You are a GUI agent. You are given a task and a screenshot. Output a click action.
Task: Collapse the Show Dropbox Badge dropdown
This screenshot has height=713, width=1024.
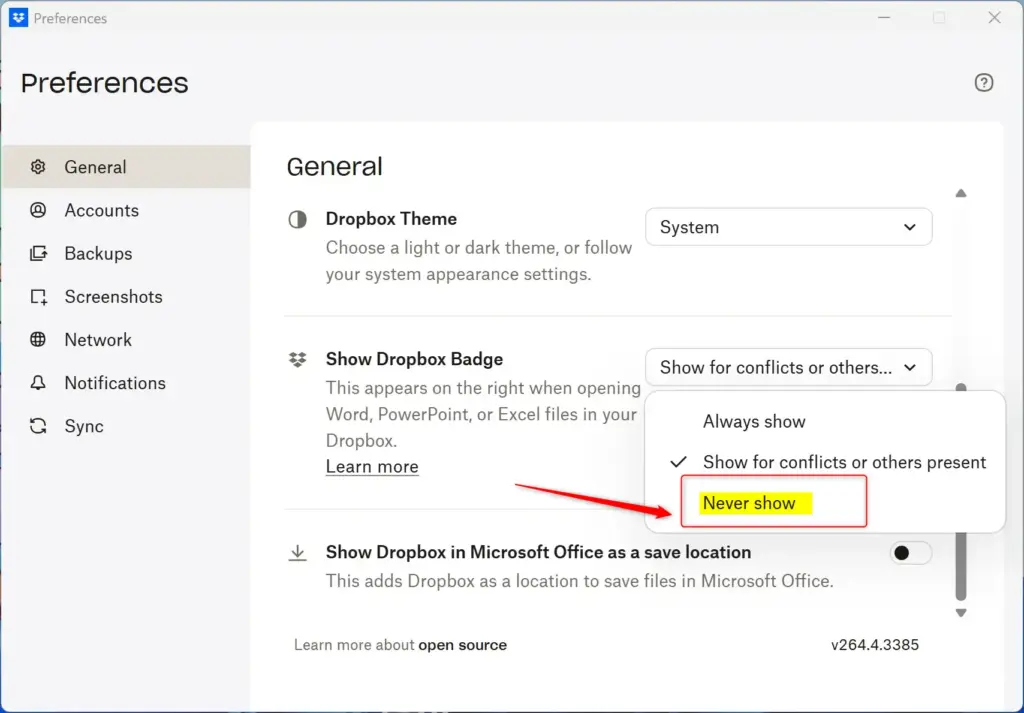(788, 368)
